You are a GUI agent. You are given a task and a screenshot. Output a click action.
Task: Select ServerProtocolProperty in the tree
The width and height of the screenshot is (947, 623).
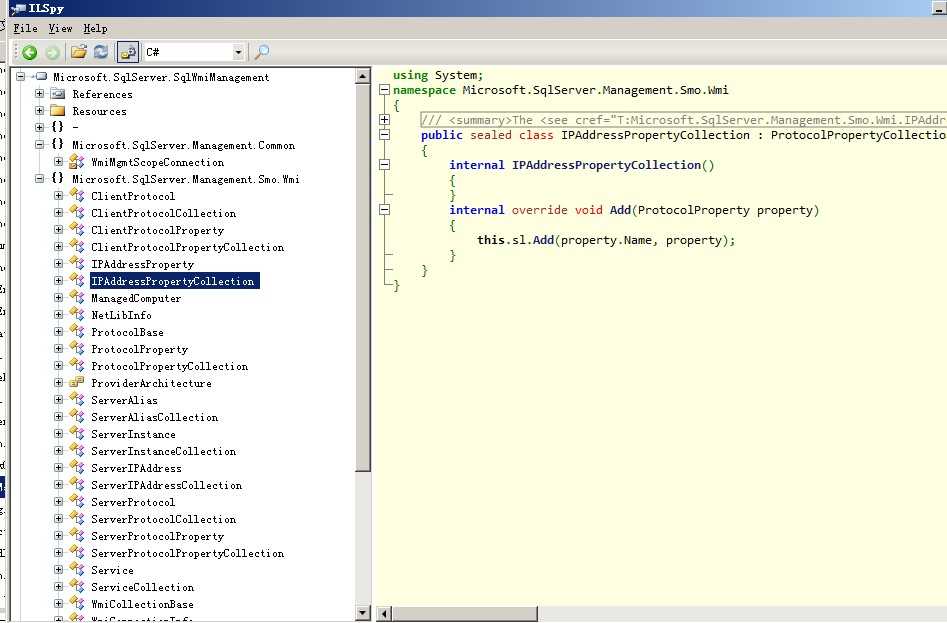pos(158,536)
